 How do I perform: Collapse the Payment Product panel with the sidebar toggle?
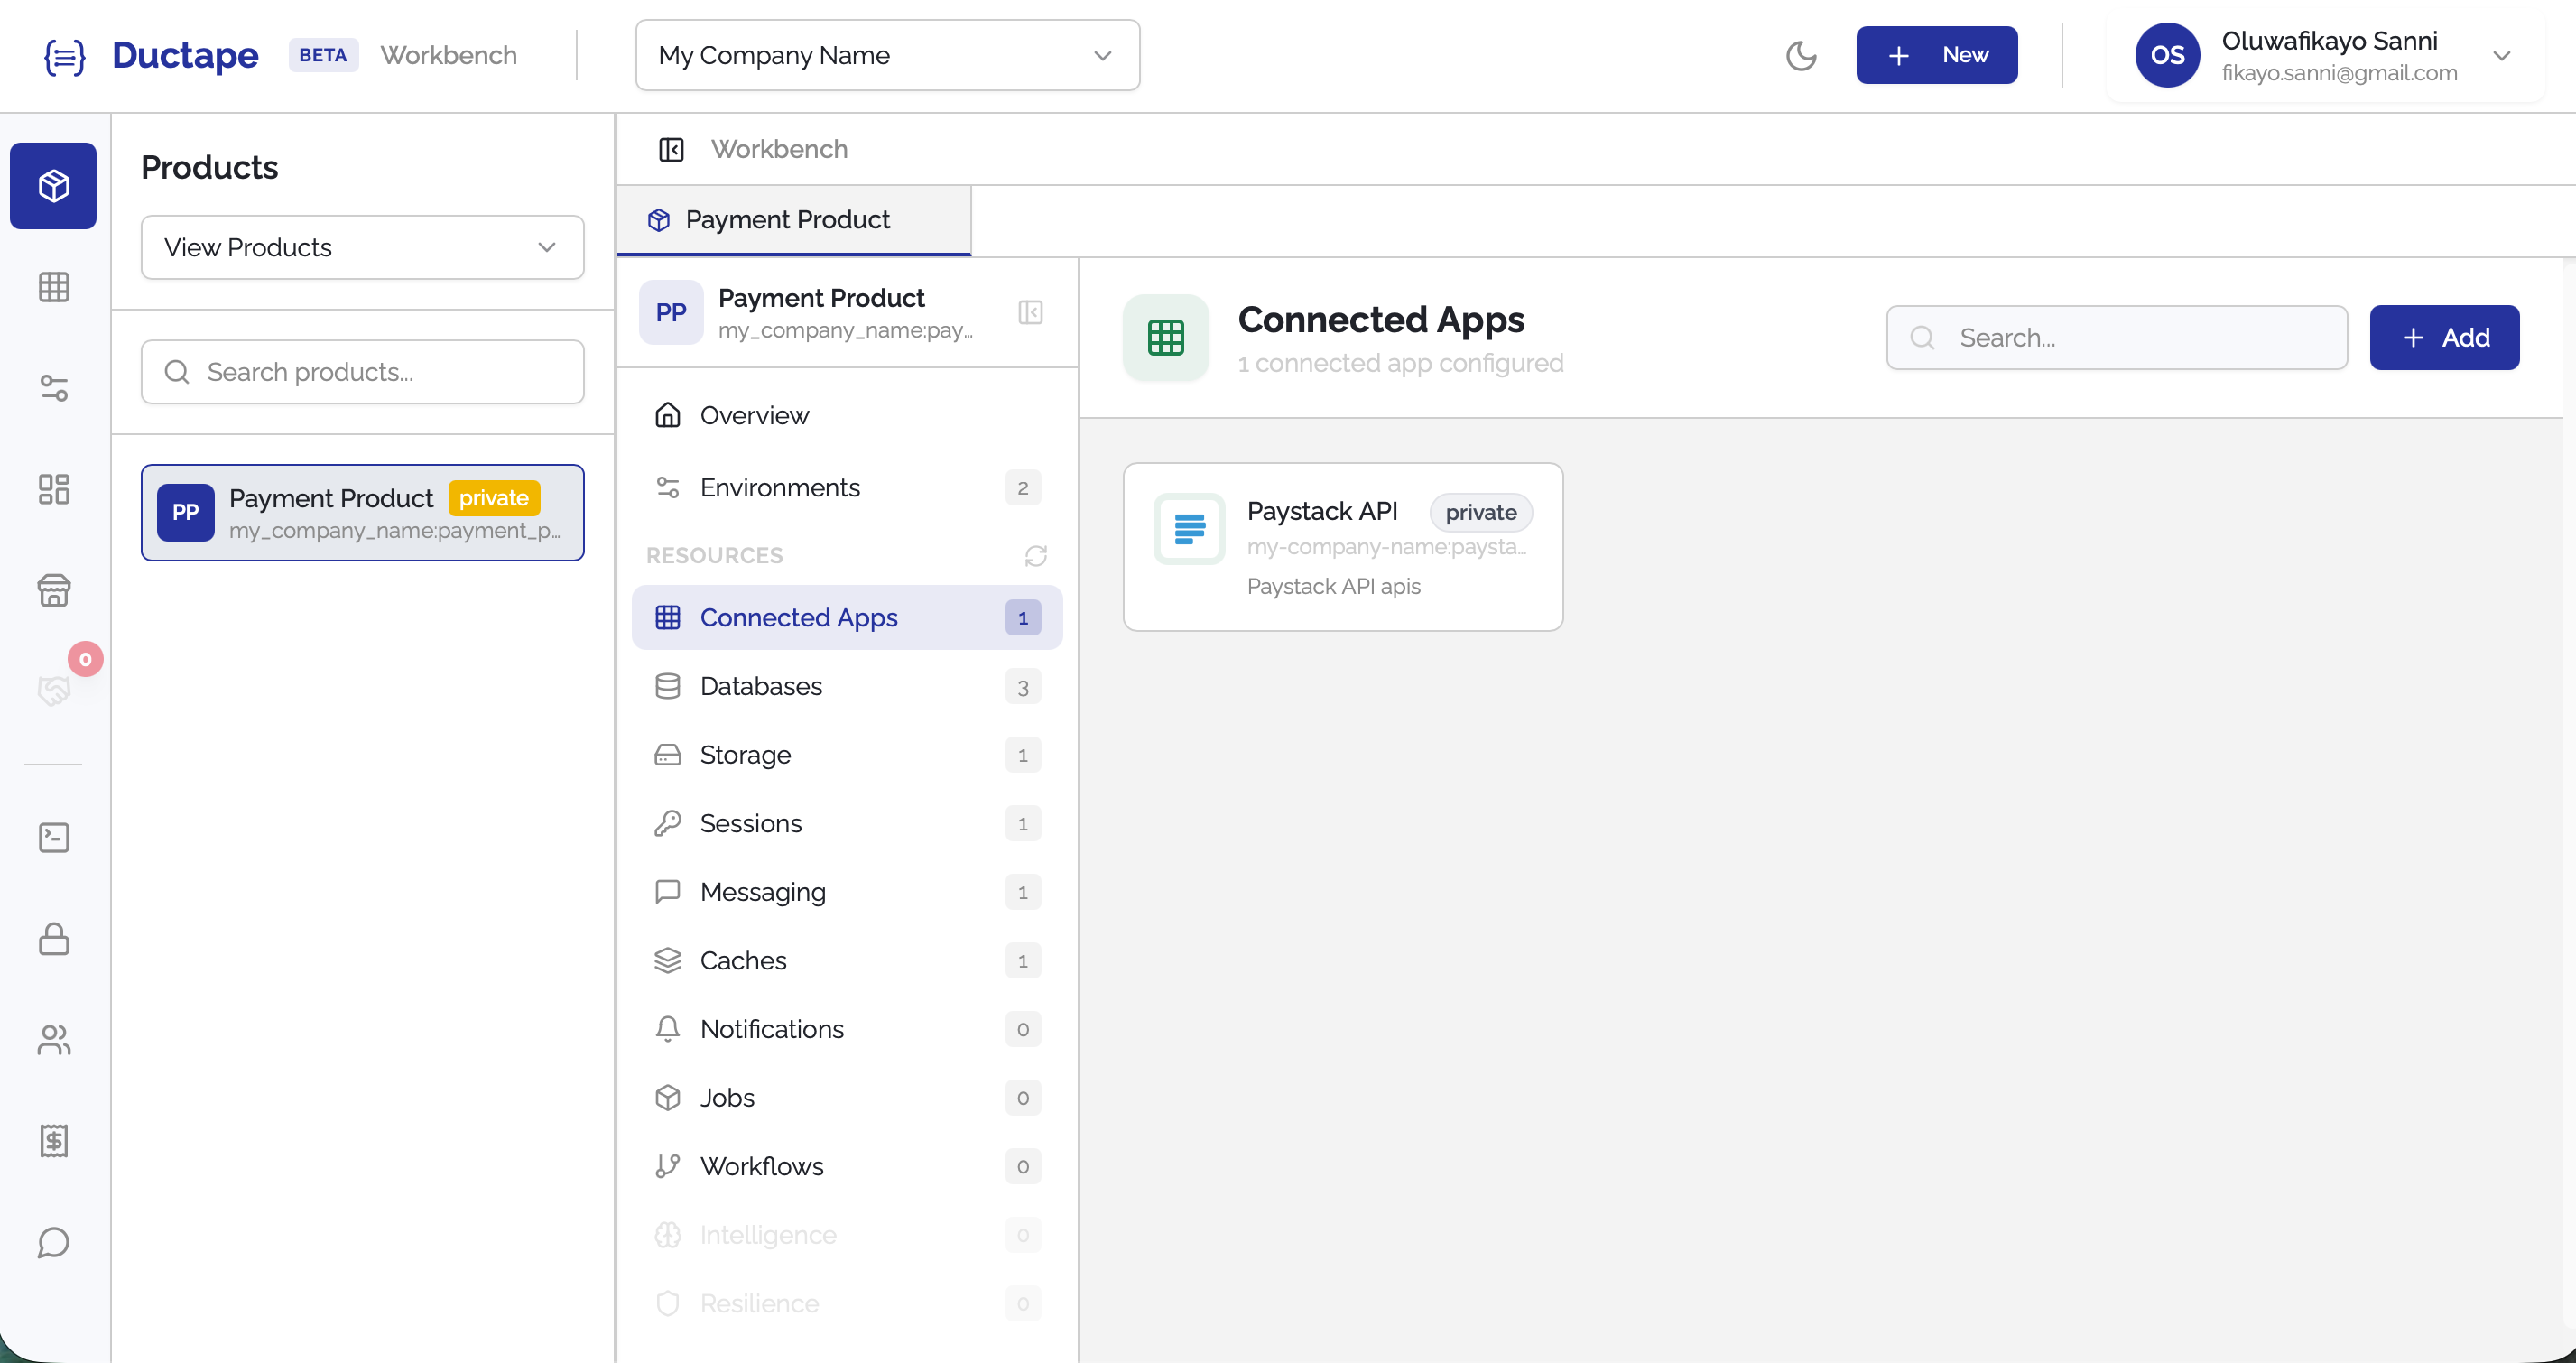click(x=1031, y=312)
